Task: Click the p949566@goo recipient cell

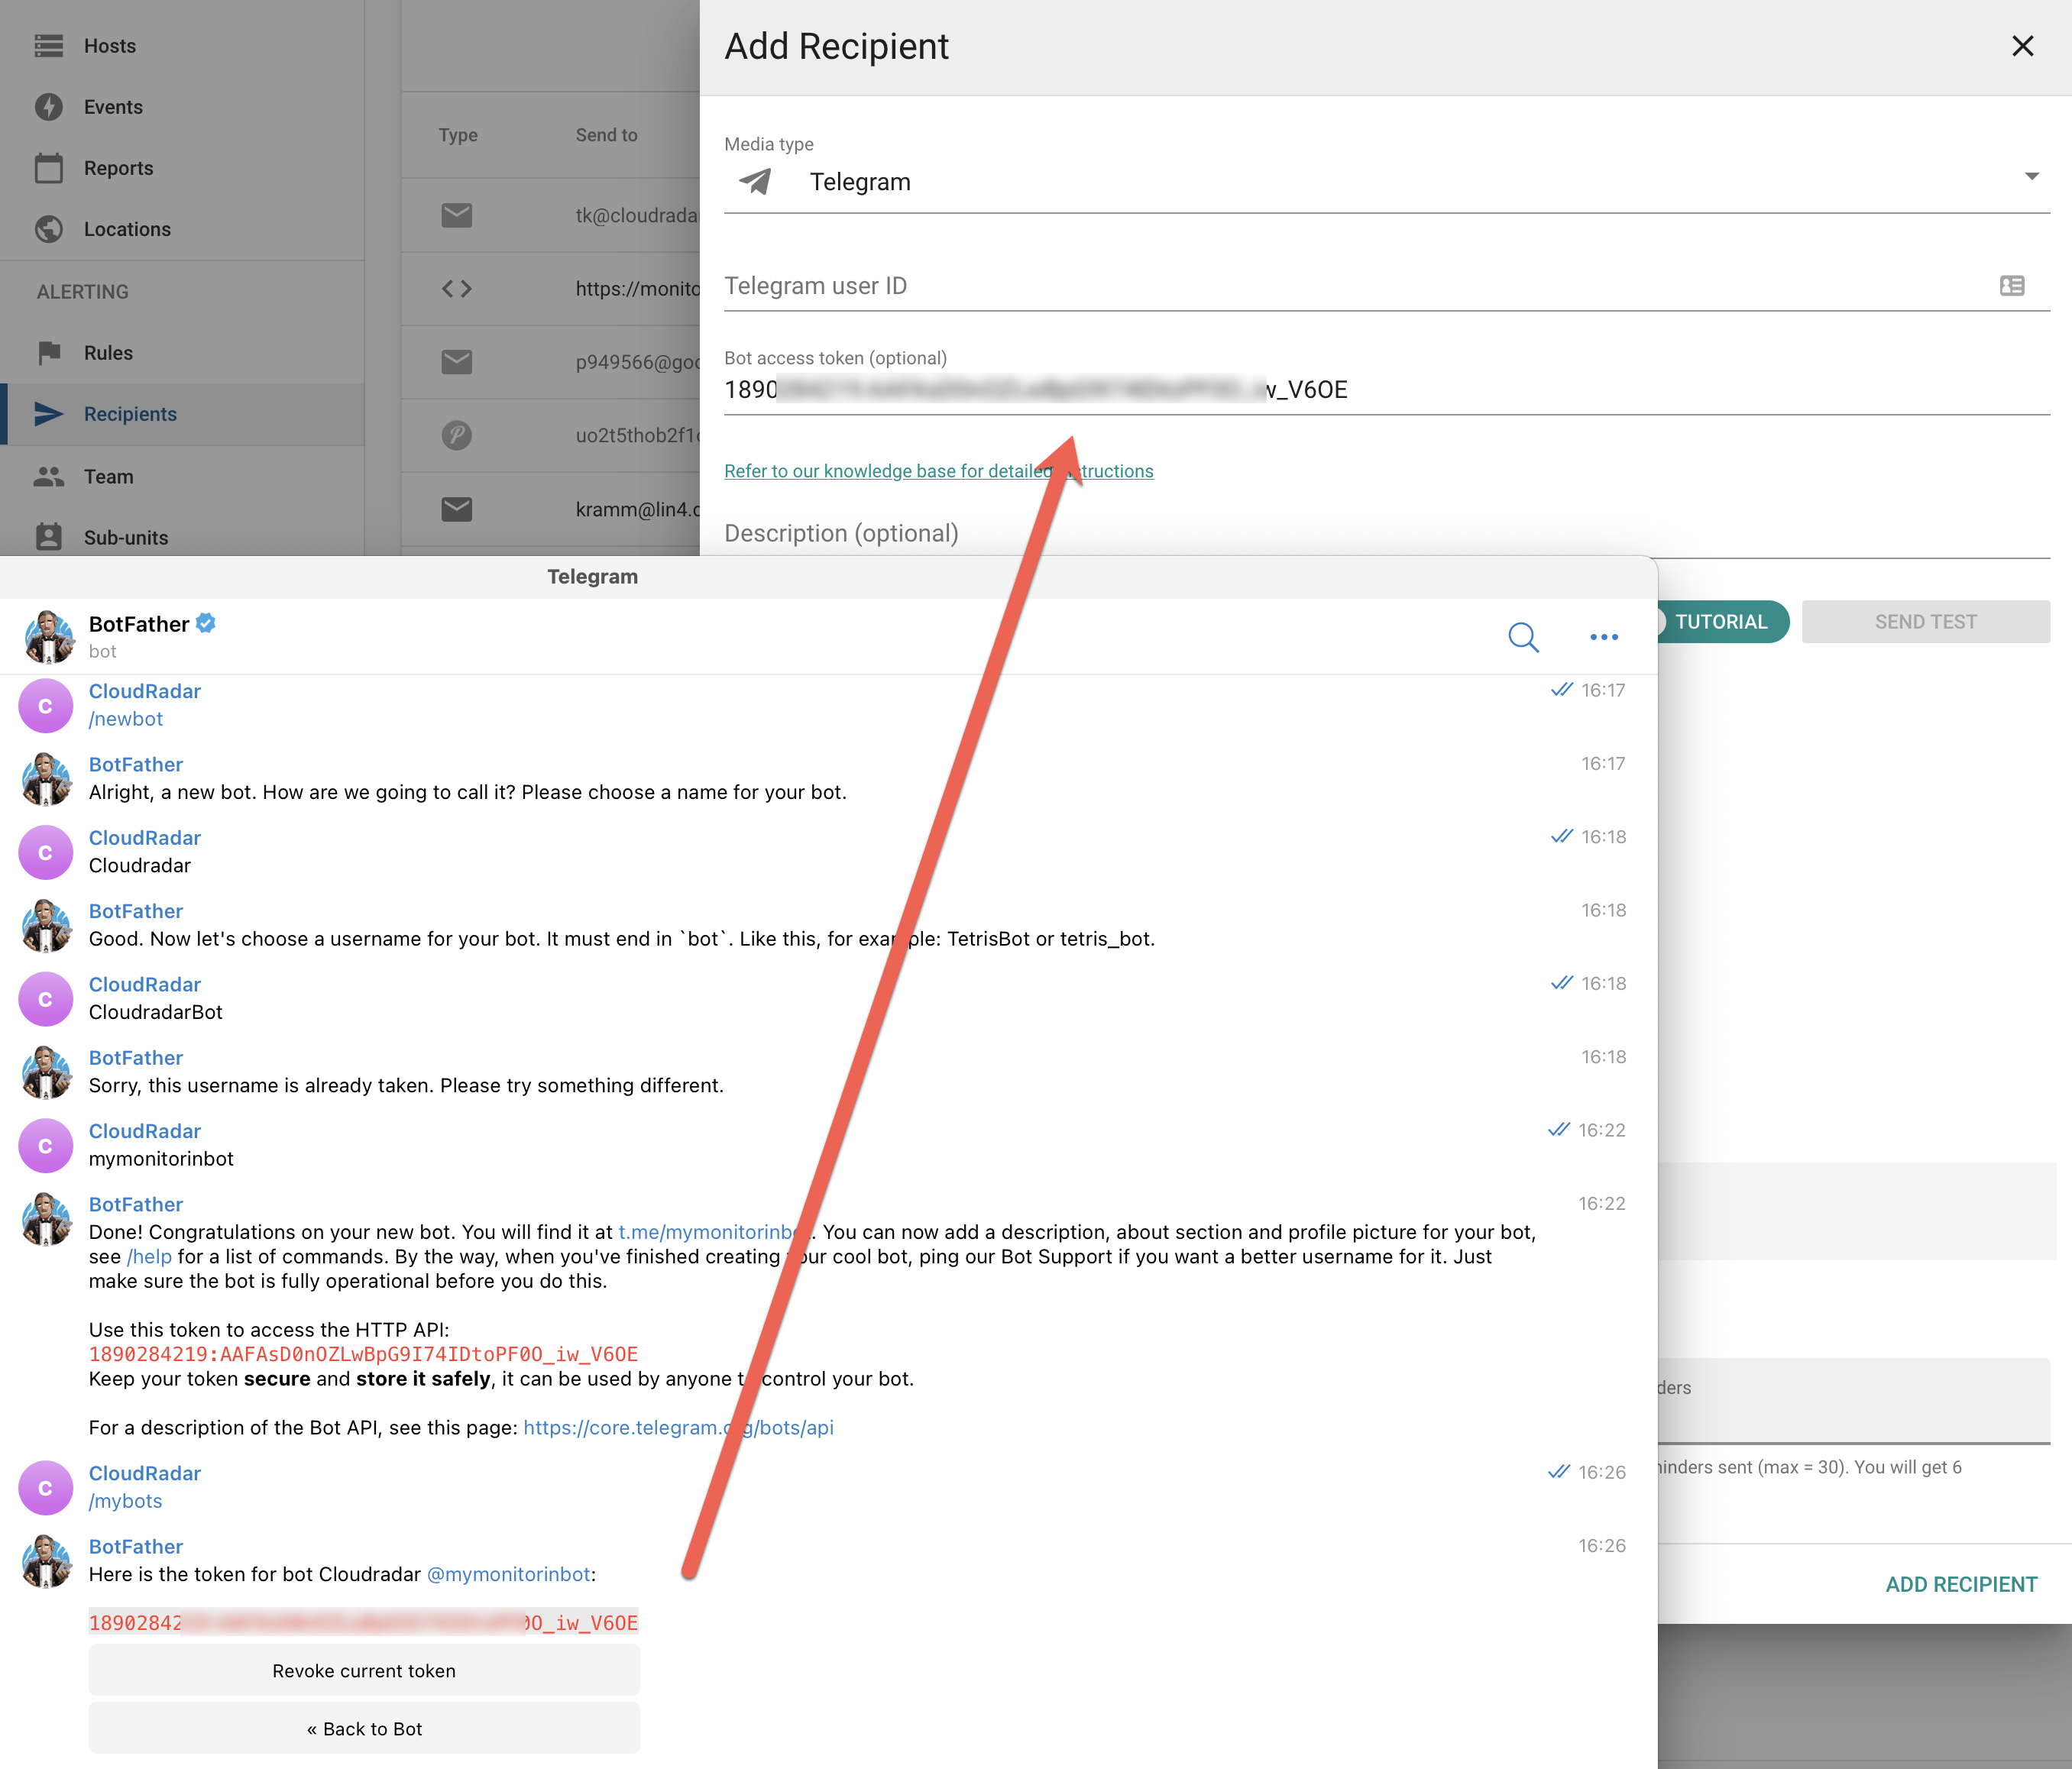Action: [x=637, y=362]
